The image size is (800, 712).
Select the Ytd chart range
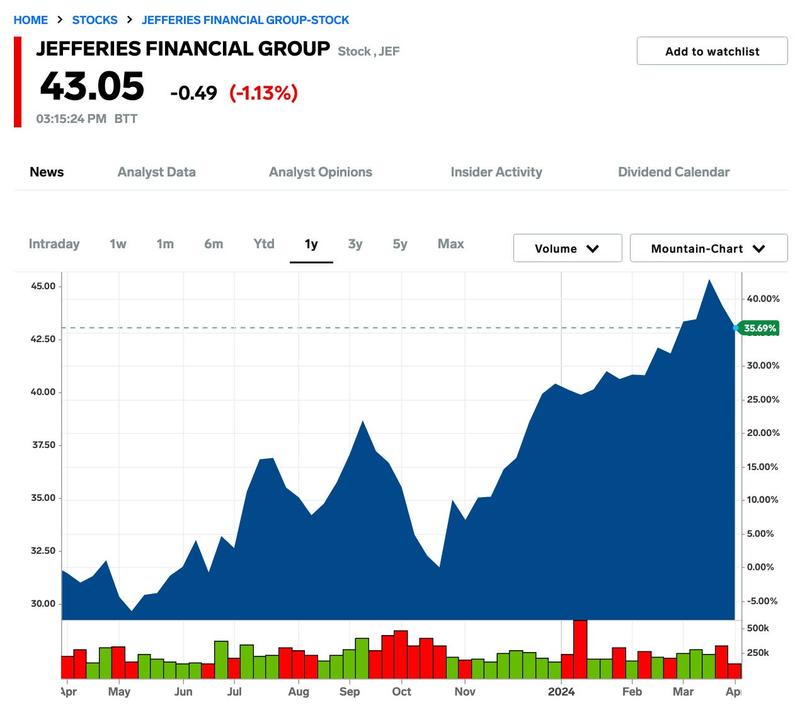pos(264,244)
